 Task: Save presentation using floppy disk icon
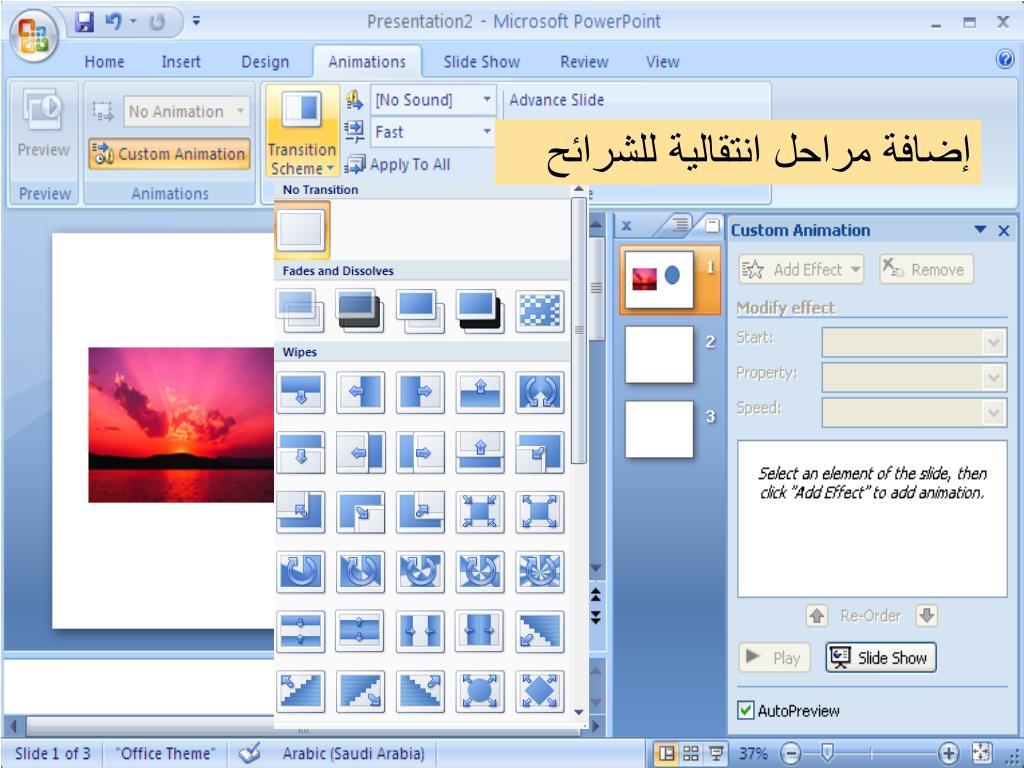pos(84,22)
